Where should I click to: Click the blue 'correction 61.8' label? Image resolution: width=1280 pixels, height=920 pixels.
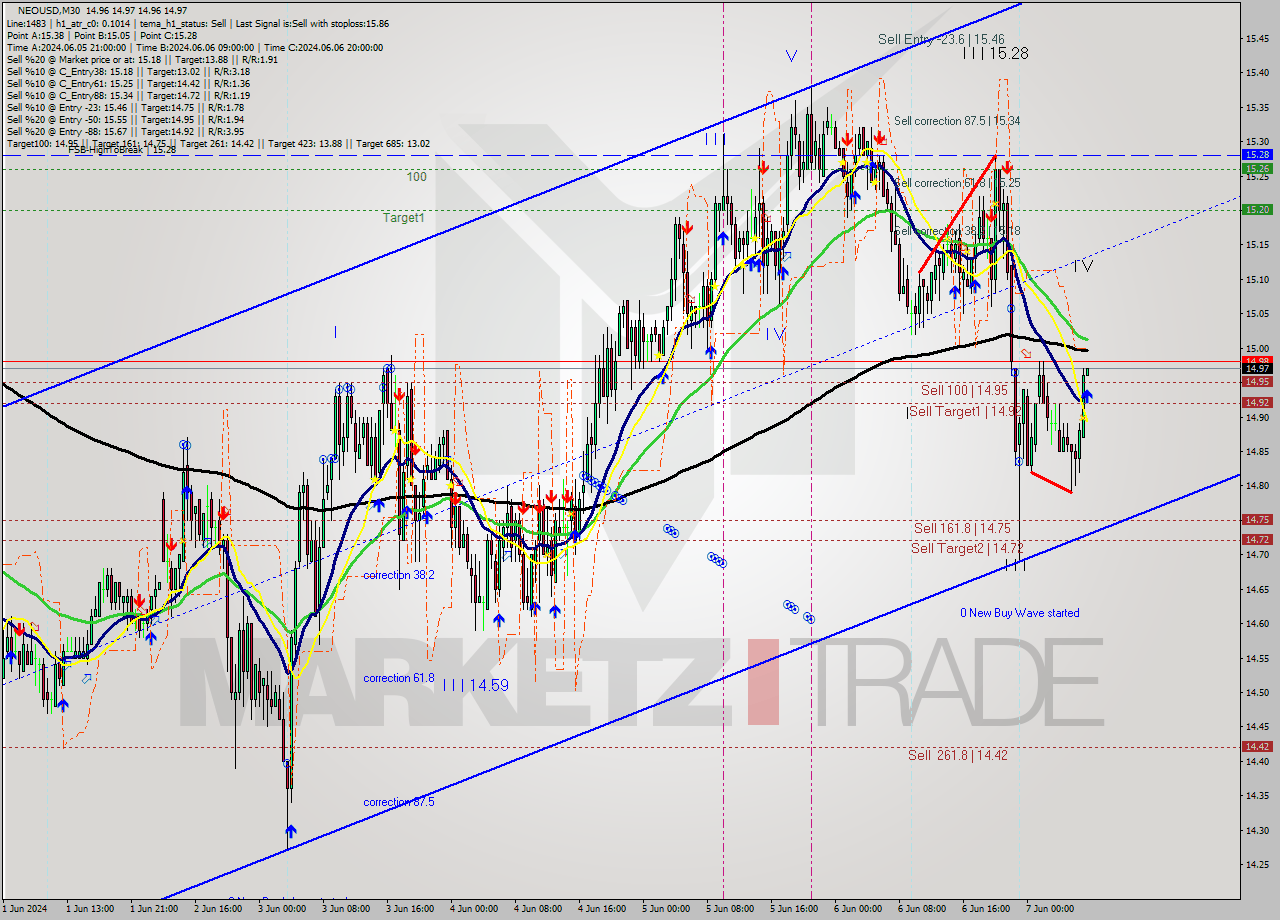coord(399,678)
